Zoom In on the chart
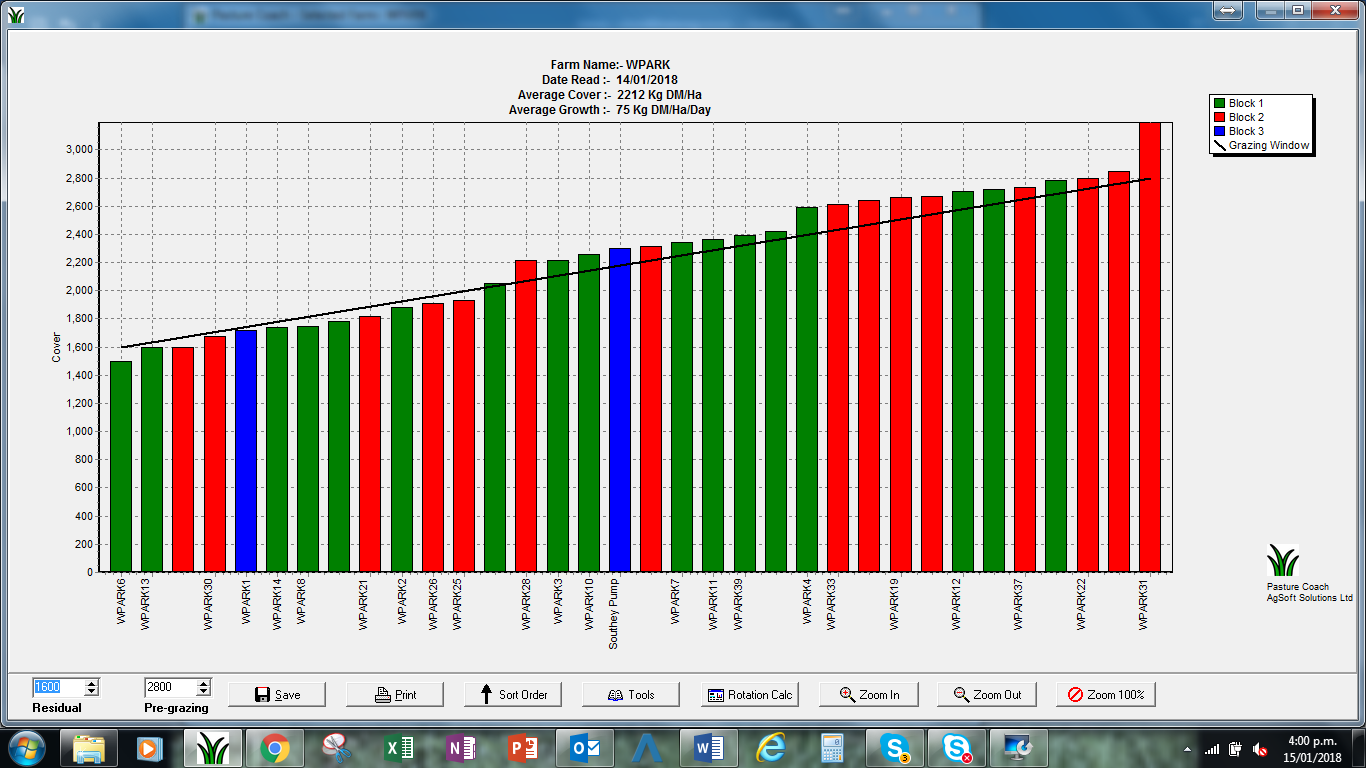This screenshot has width=1366, height=768. [x=868, y=694]
